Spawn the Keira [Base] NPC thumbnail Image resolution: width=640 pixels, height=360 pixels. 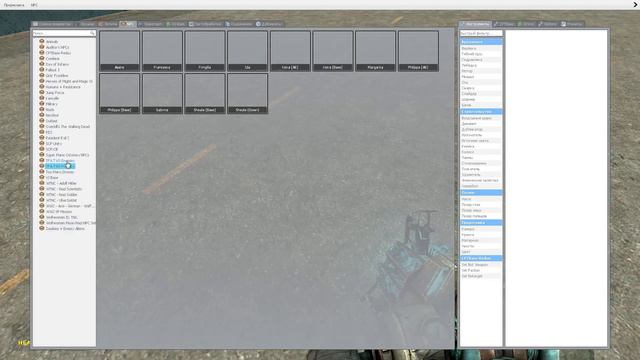333,51
